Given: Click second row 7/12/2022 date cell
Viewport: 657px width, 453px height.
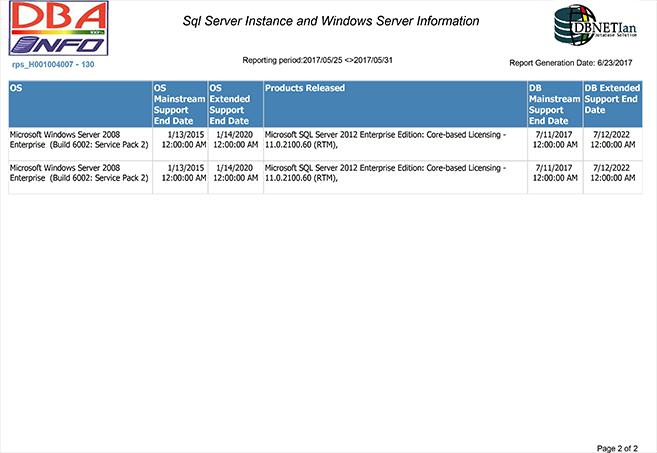Looking at the screenshot, I should coord(613,177).
